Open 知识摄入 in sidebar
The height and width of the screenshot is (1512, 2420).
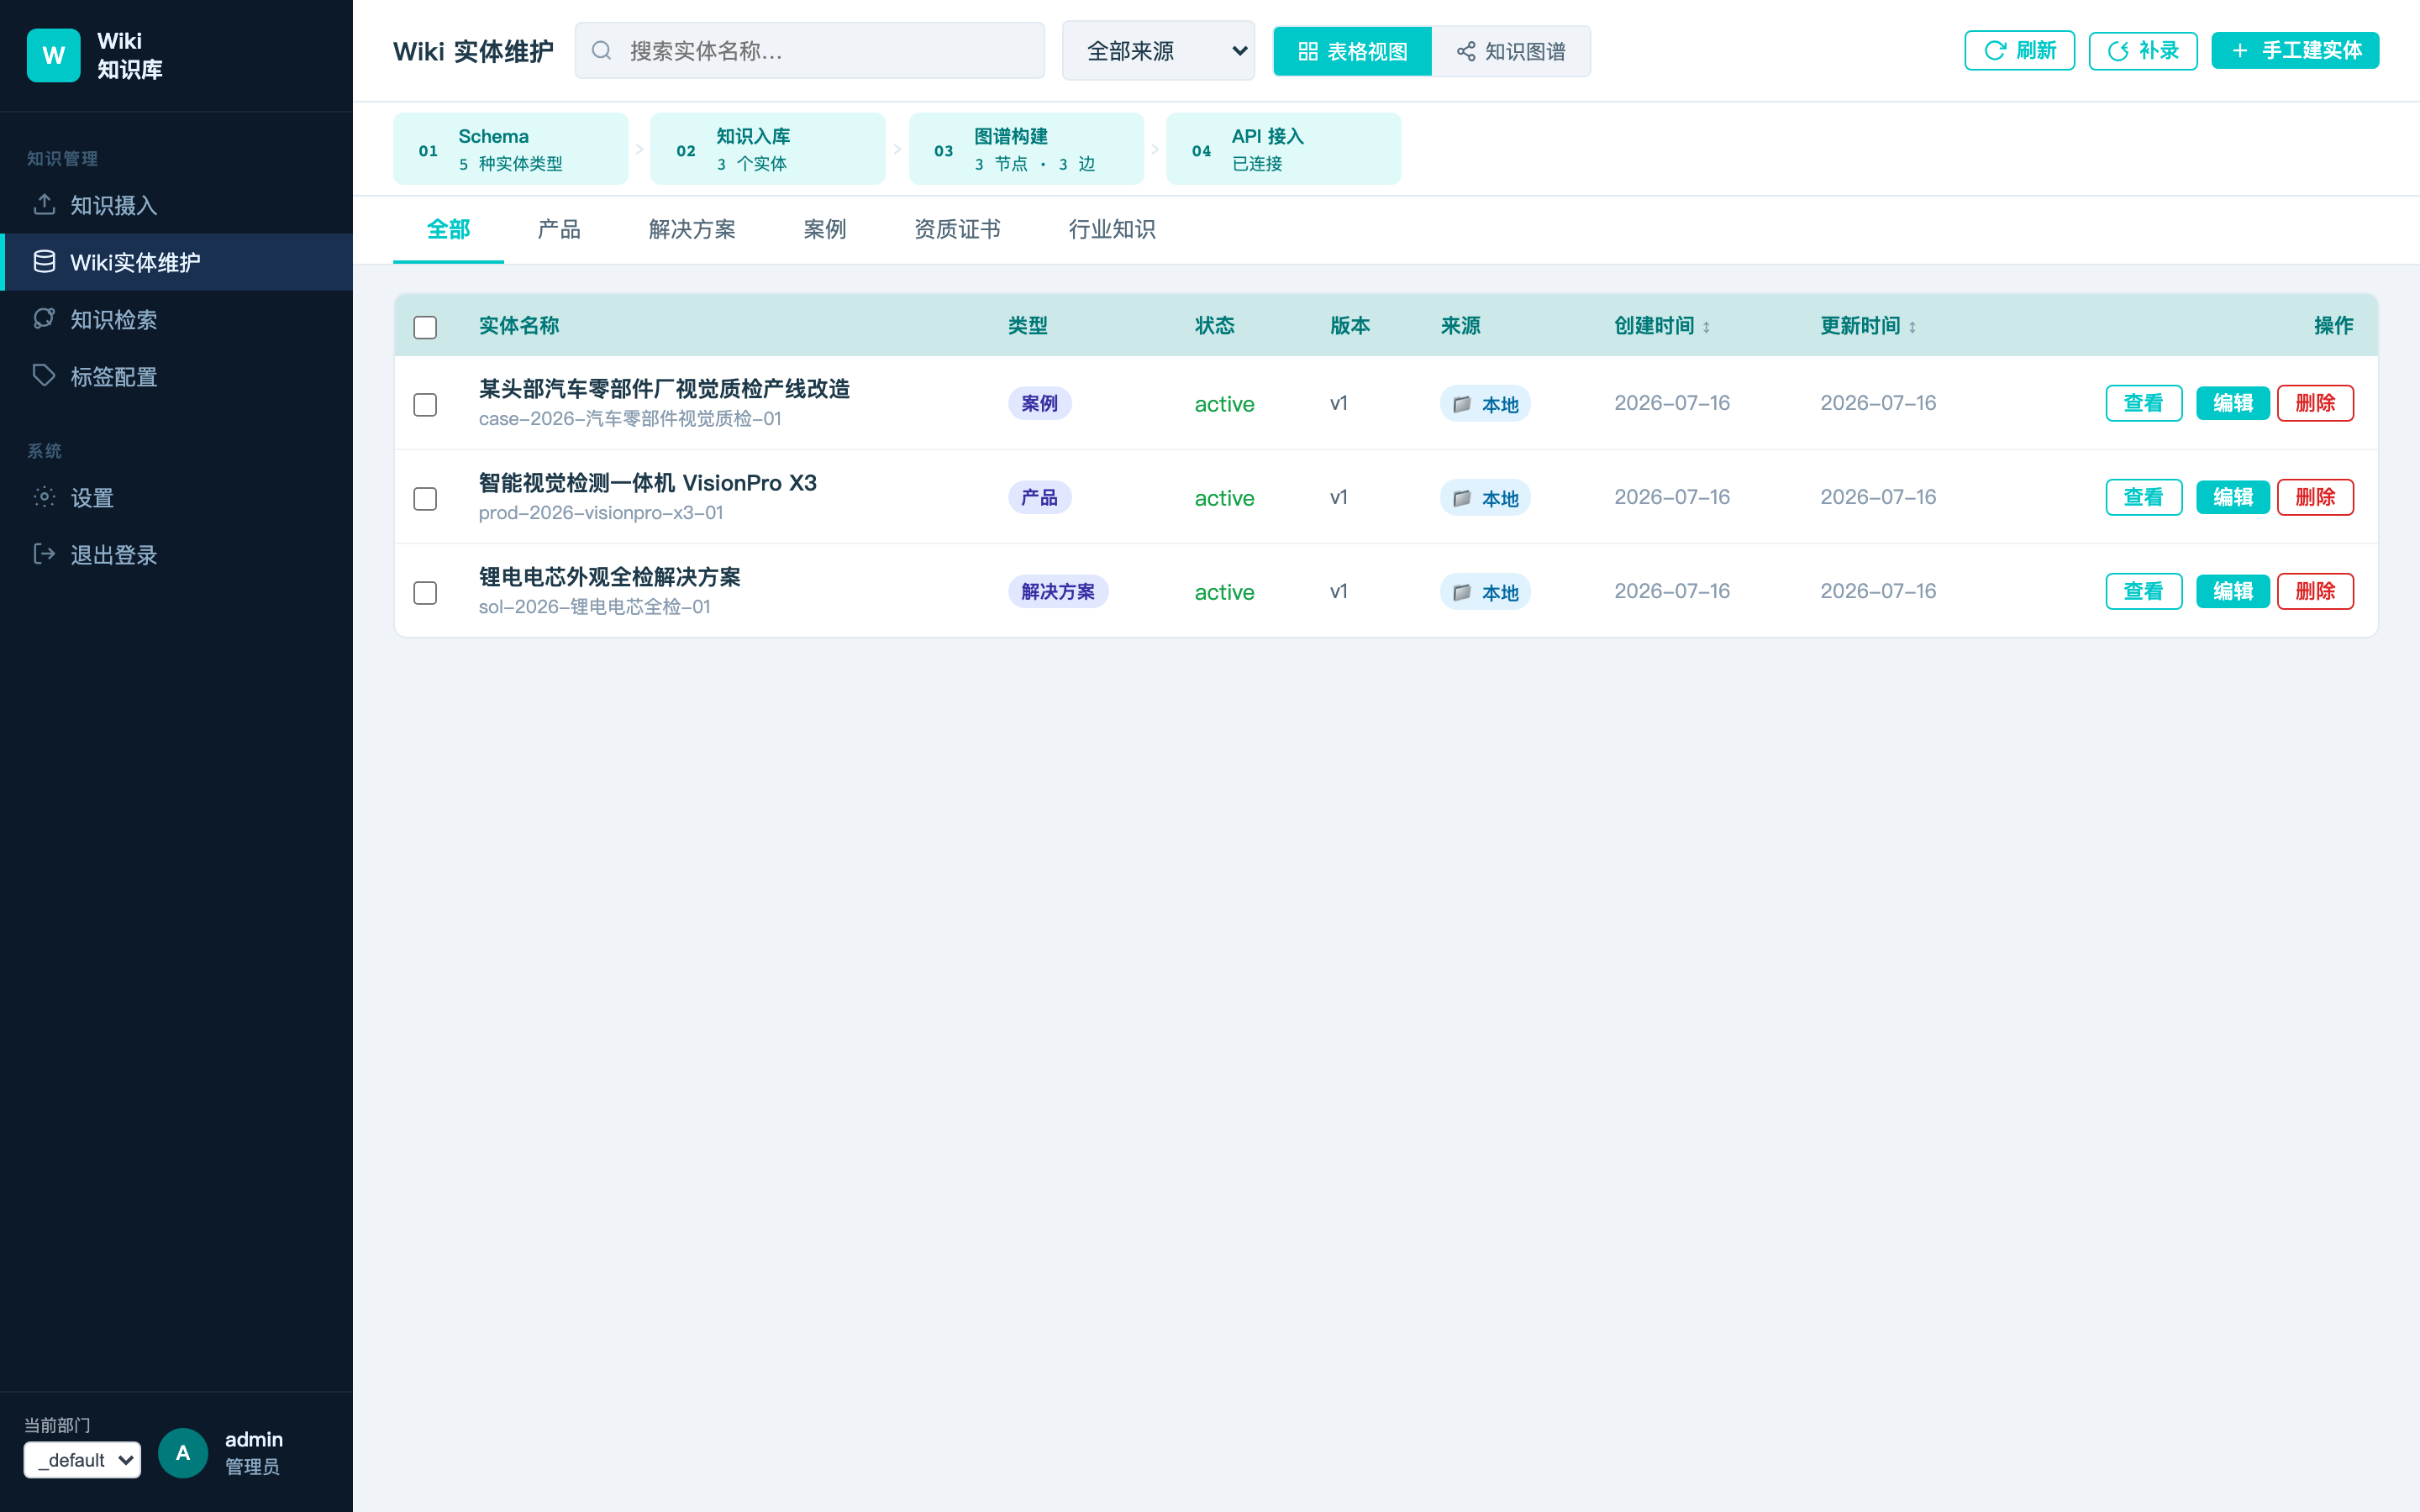[x=176, y=205]
